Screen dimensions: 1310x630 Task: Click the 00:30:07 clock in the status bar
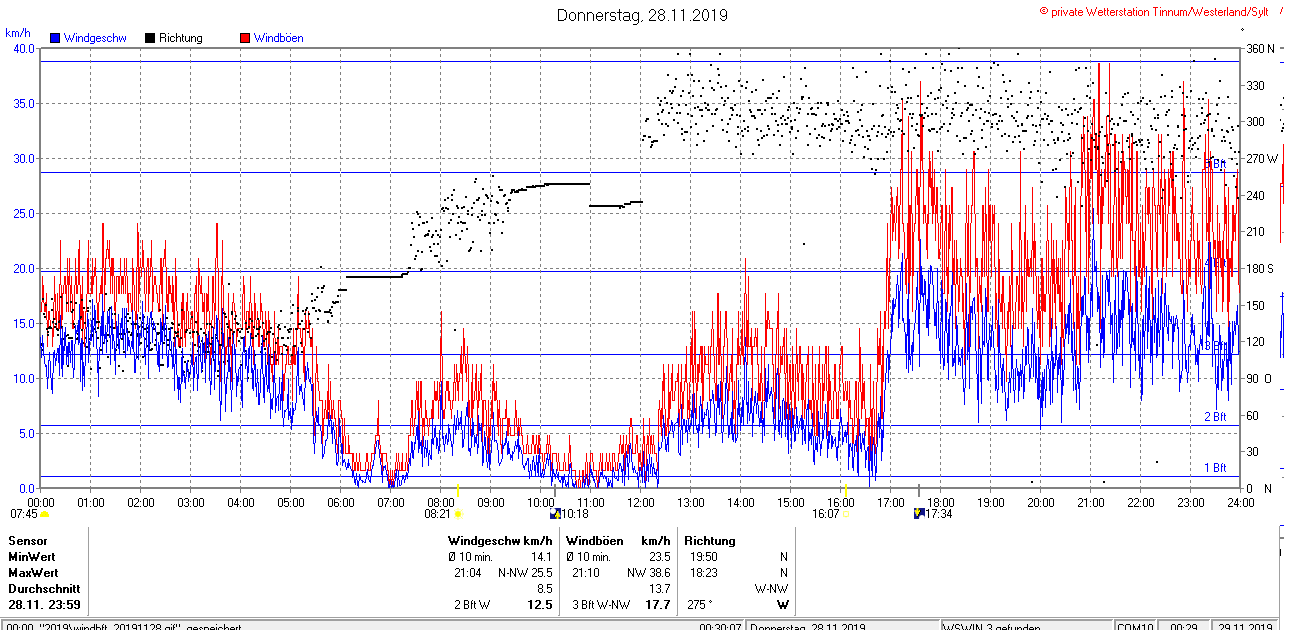pyautogui.click(x=720, y=627)
